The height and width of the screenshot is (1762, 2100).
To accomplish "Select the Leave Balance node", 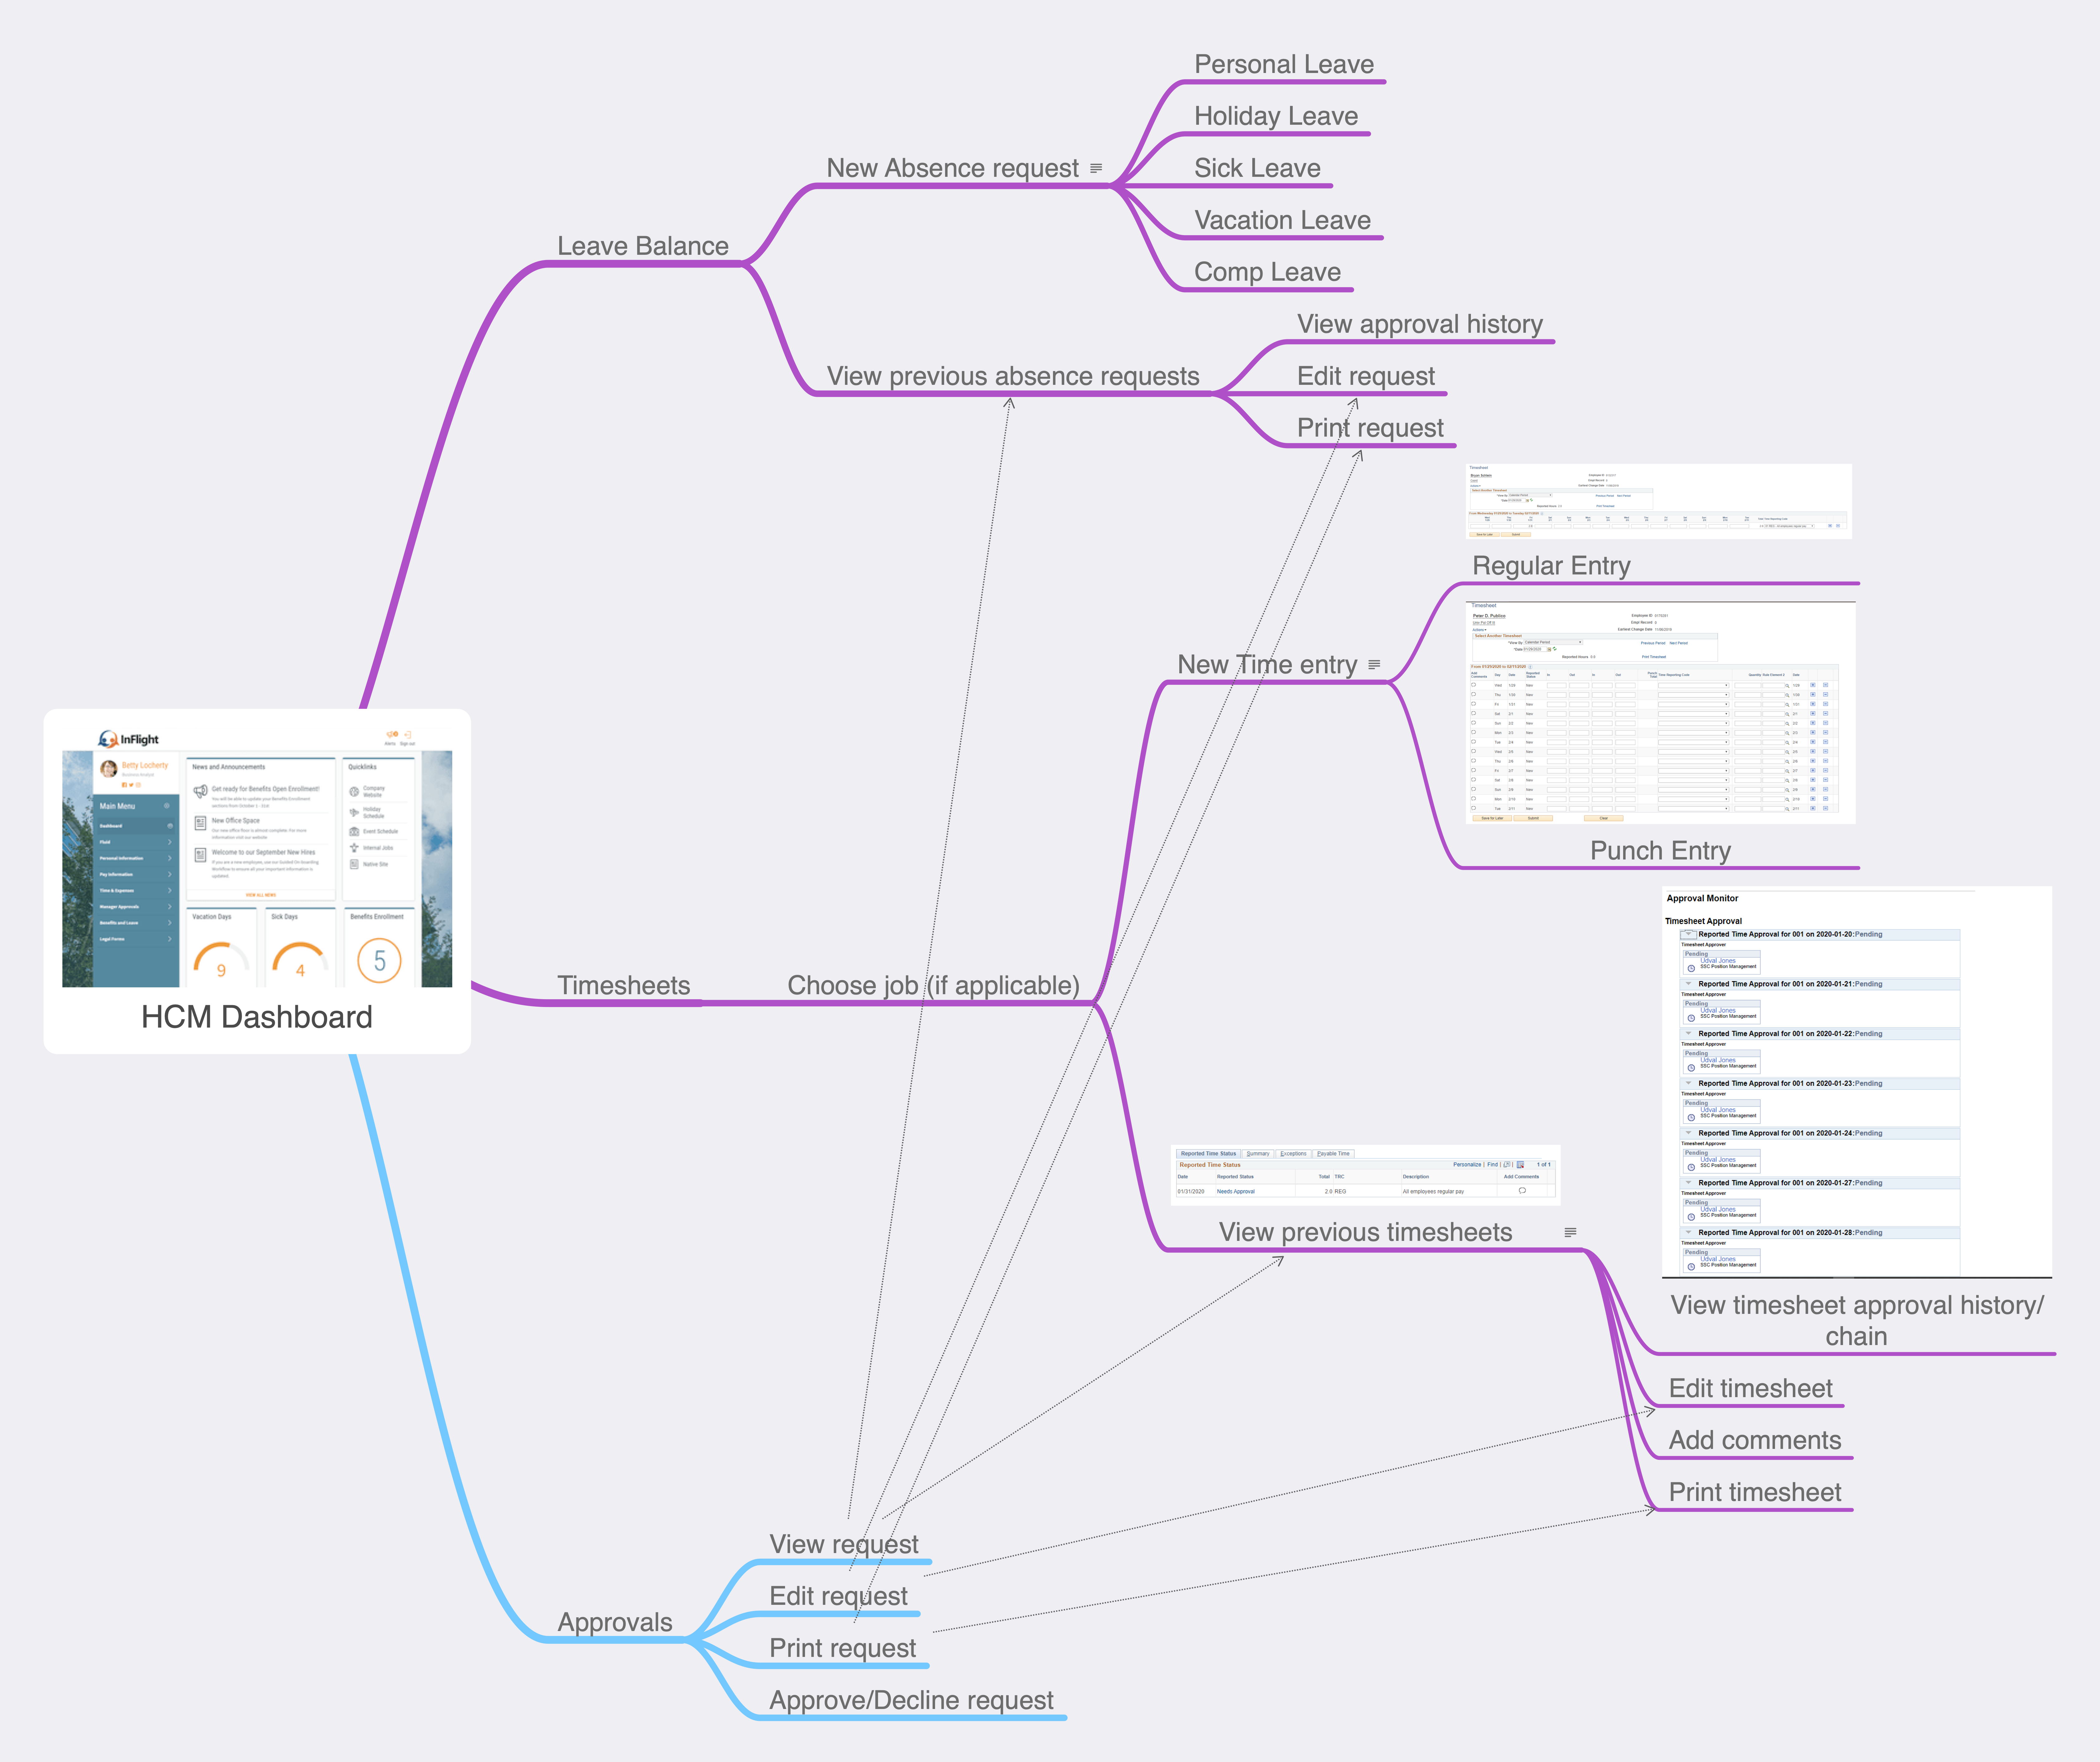I will click(x=643, y=246).
